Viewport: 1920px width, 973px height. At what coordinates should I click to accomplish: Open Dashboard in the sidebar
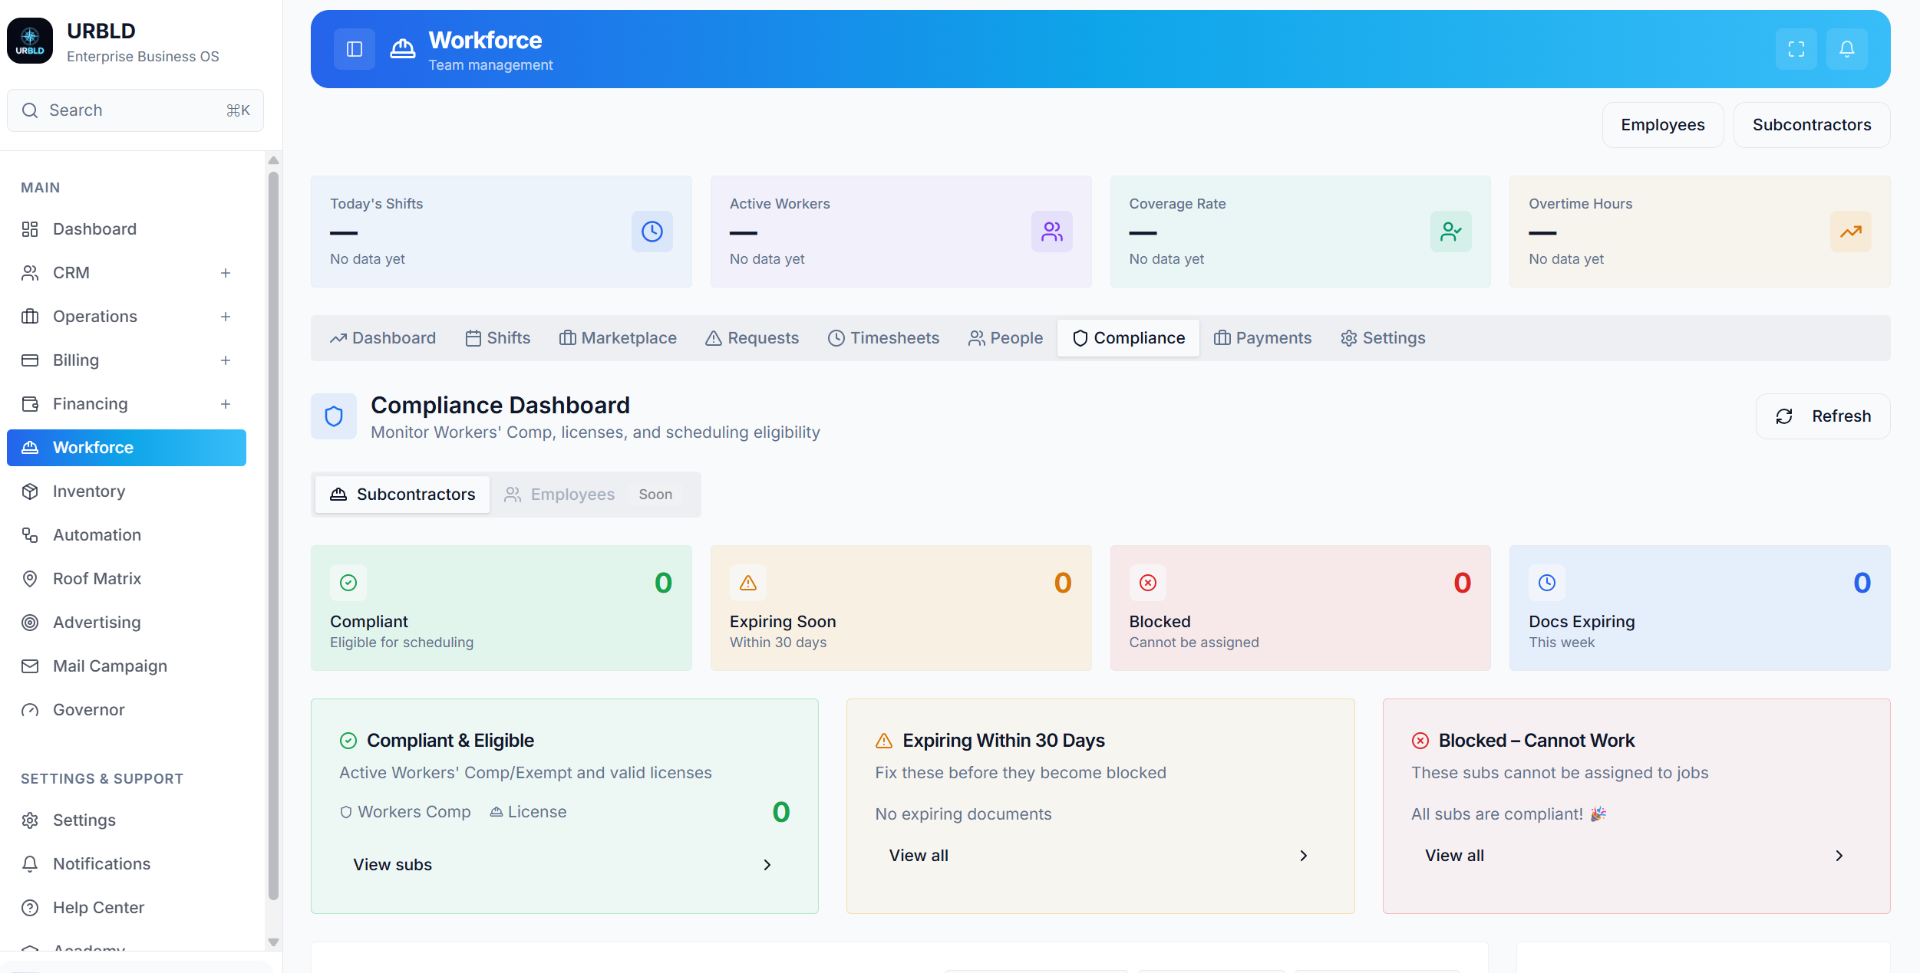click(x=127, y=229)
